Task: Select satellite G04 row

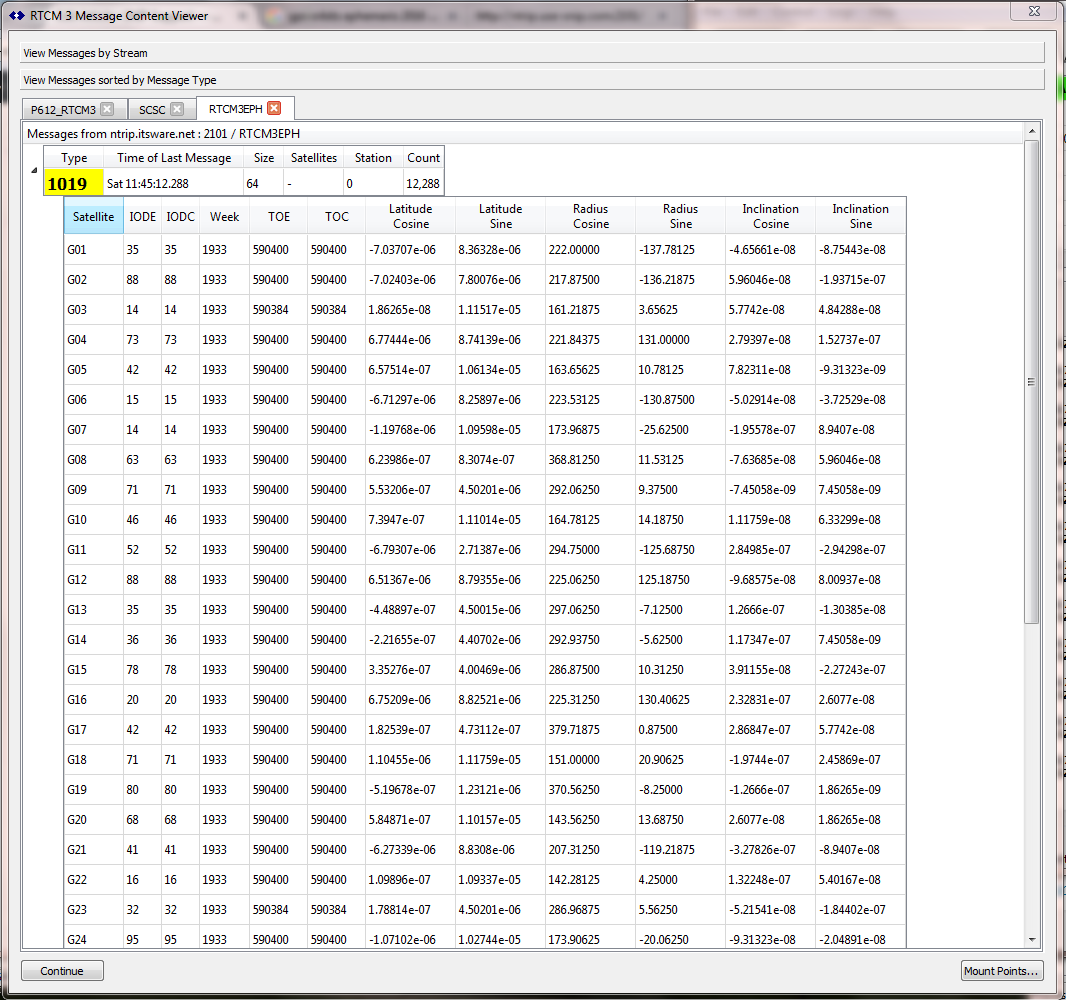Action: pos(485,339)
